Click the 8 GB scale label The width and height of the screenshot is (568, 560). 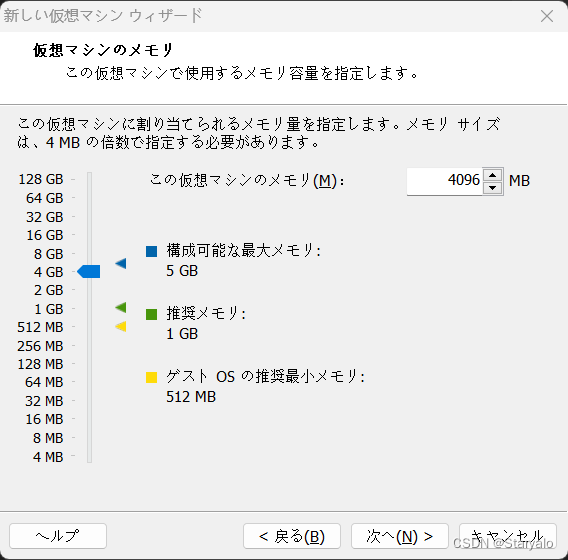49,254
